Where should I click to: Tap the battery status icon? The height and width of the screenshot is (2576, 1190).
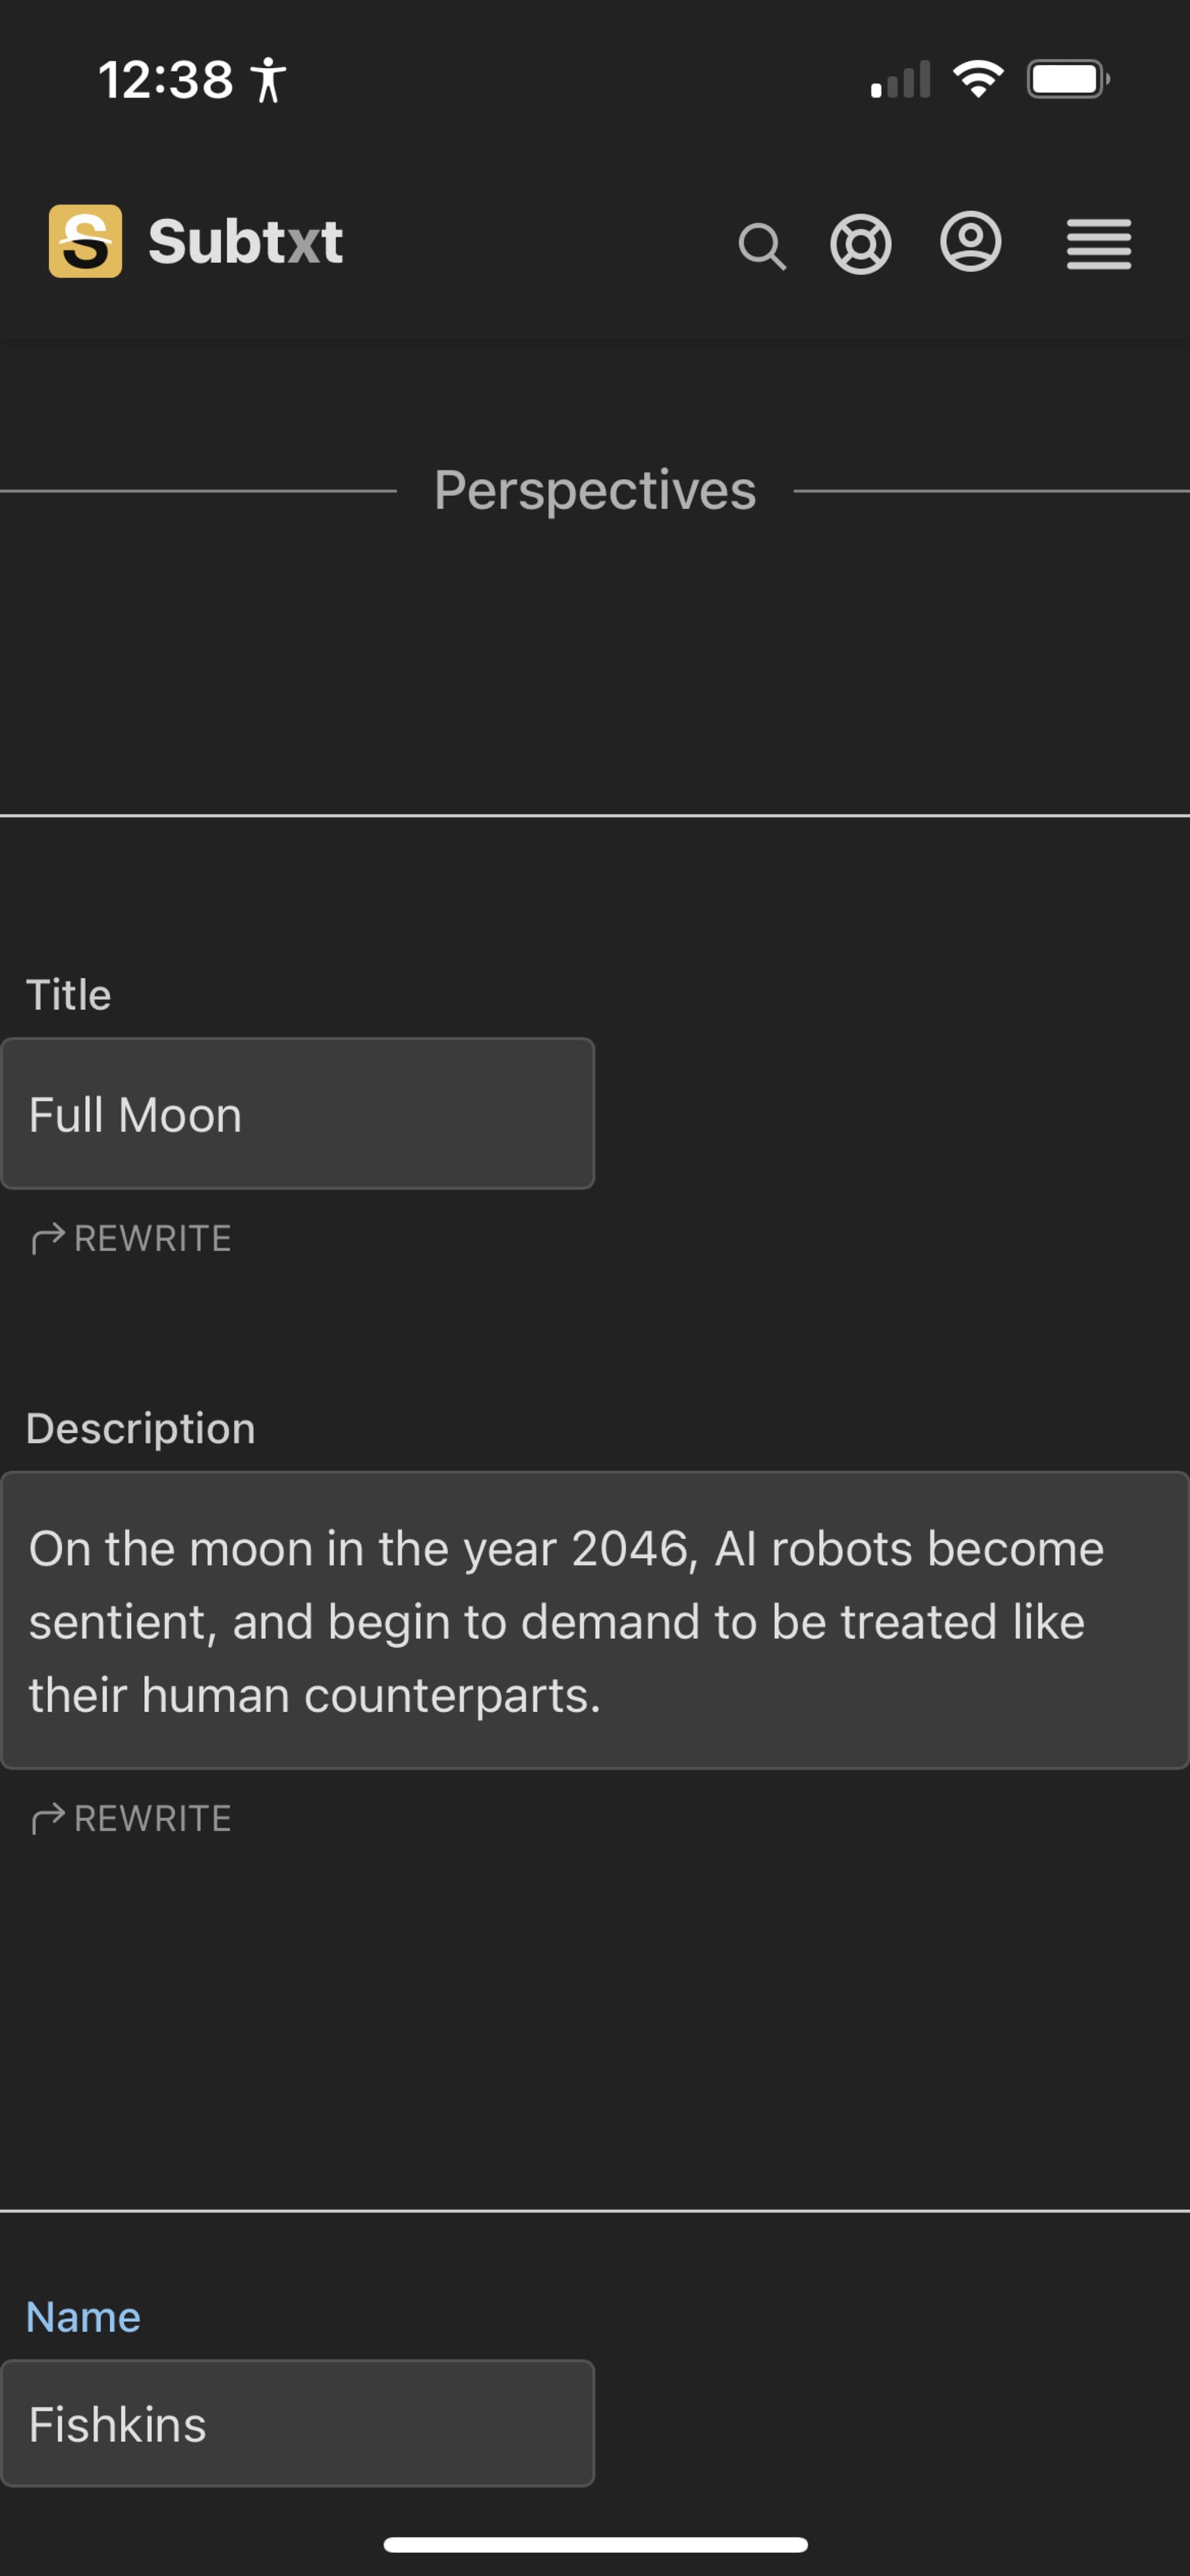(x=1068, y=79)
